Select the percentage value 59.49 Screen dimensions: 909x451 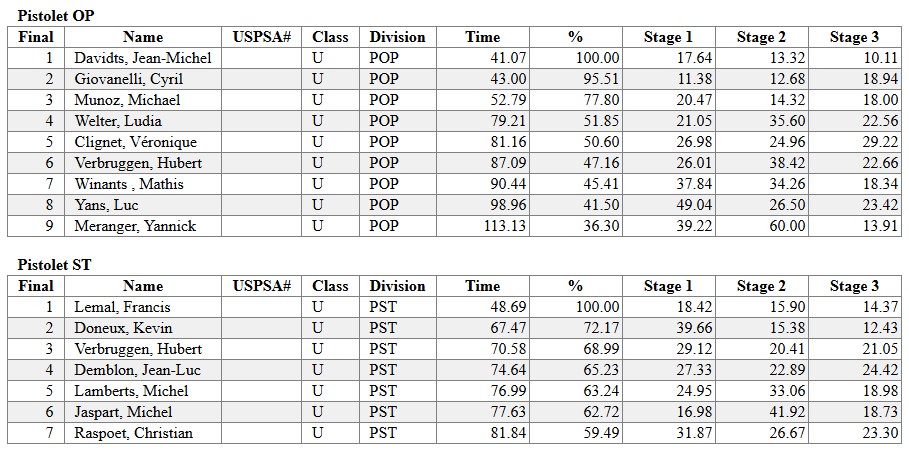click(599, 433)
